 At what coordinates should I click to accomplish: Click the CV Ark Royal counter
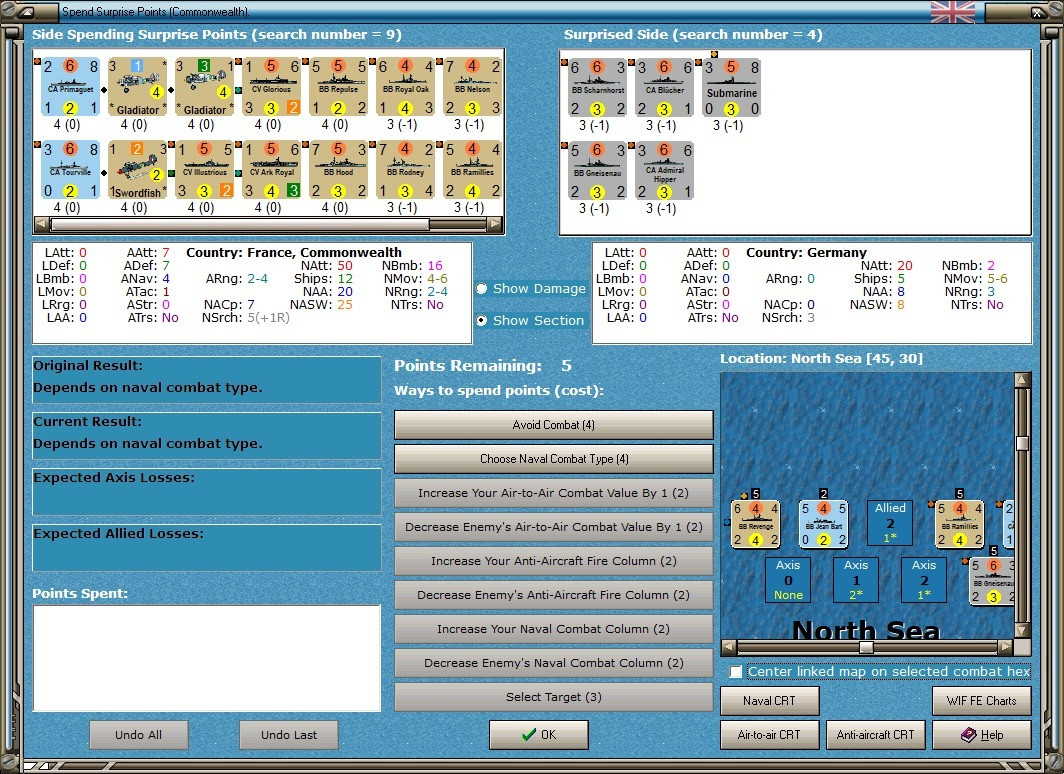[271, 170]
